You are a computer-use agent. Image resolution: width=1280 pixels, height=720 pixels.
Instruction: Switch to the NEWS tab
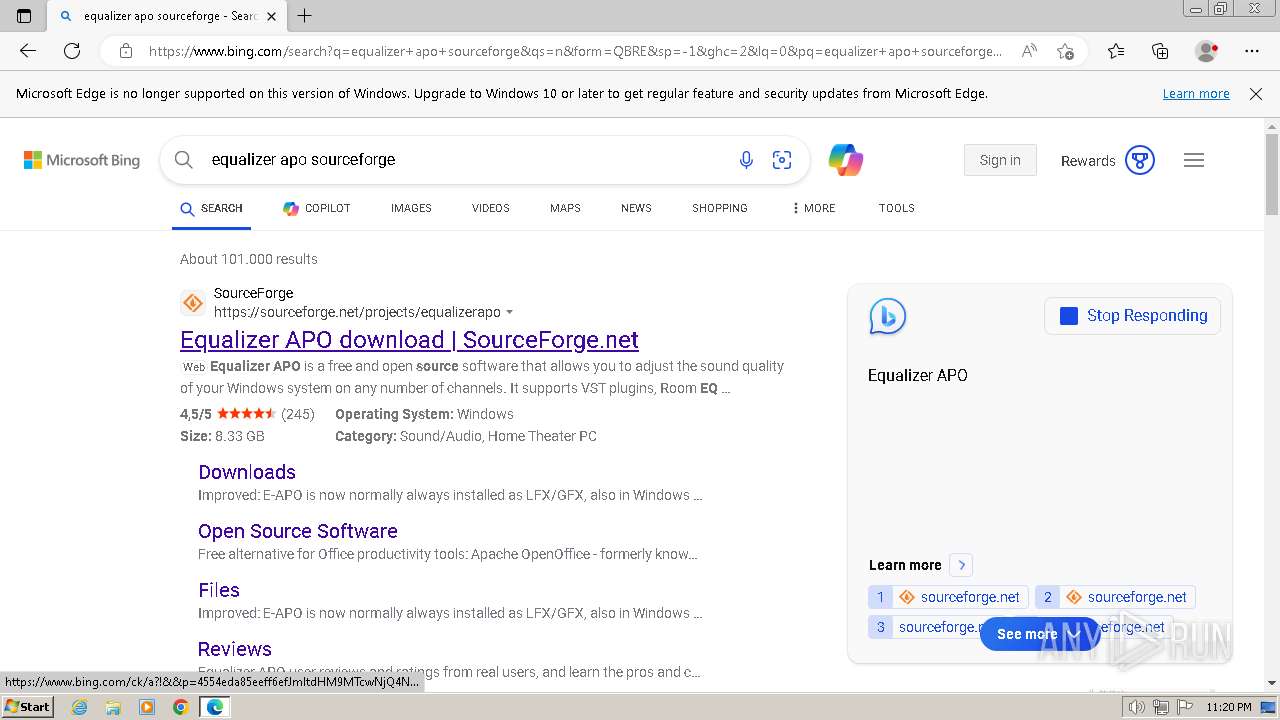636,208
